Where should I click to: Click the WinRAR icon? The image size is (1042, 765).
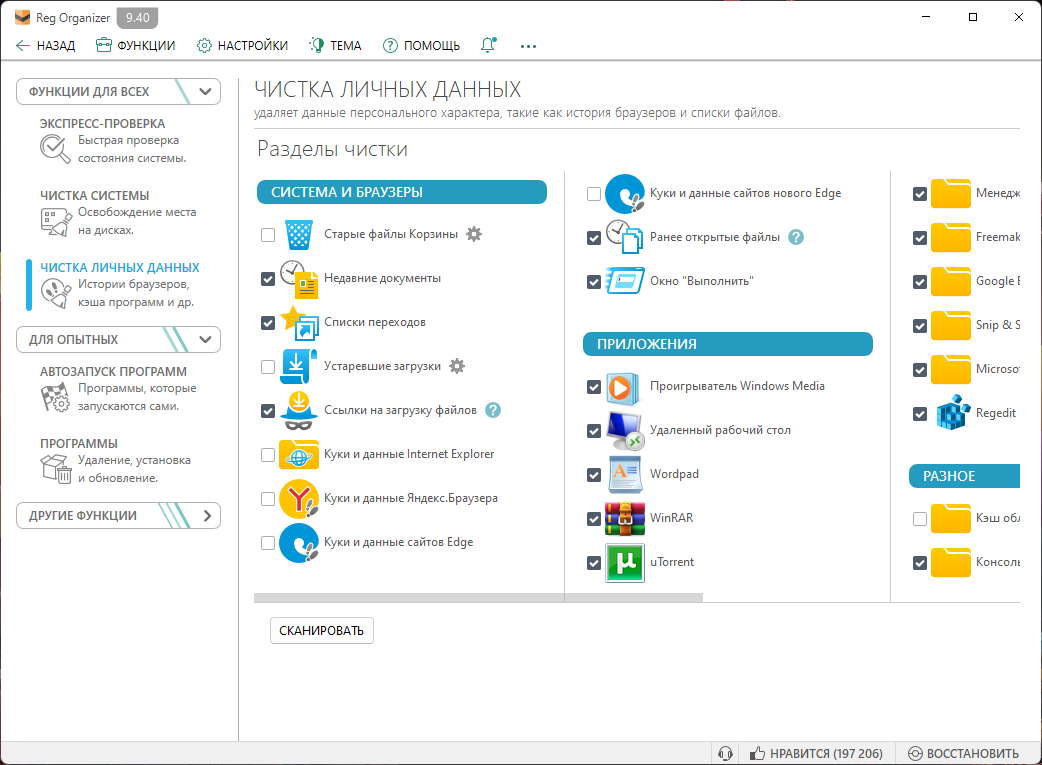click(x=625, y=518)
